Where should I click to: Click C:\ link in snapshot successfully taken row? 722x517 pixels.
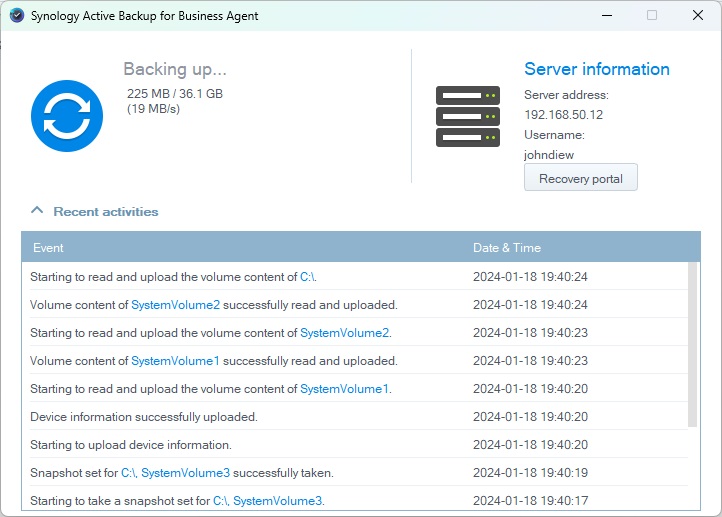click(128, 473)
